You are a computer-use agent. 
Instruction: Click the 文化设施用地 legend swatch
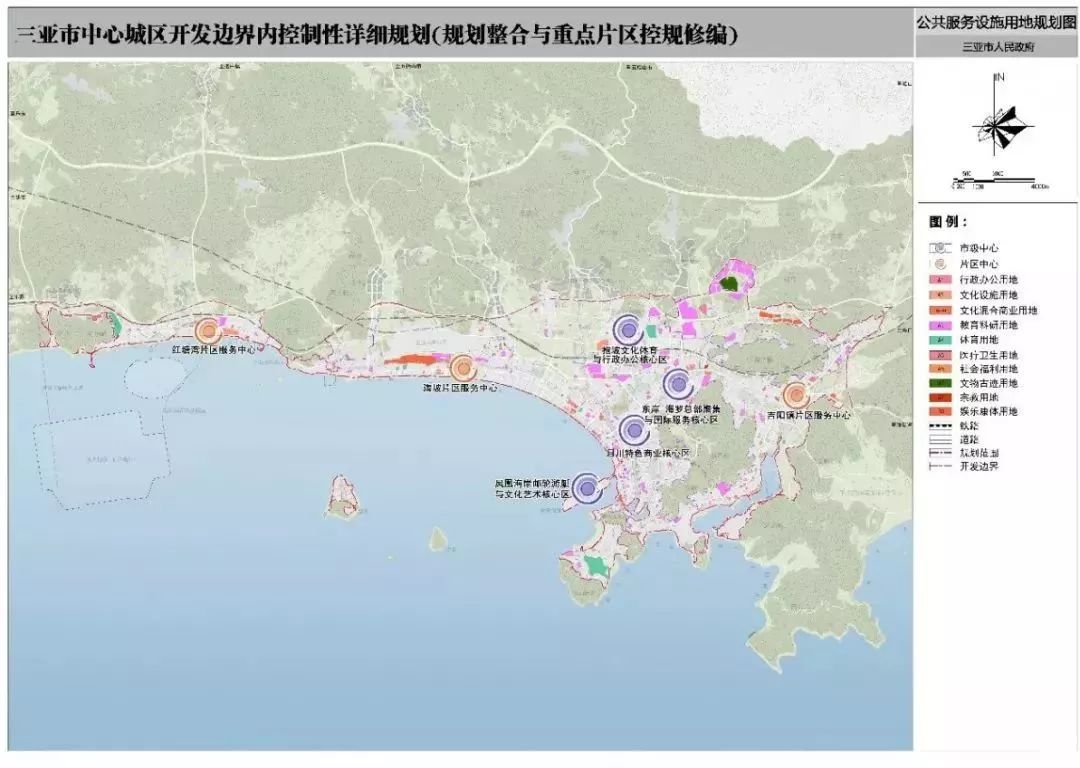coord(940,295)
